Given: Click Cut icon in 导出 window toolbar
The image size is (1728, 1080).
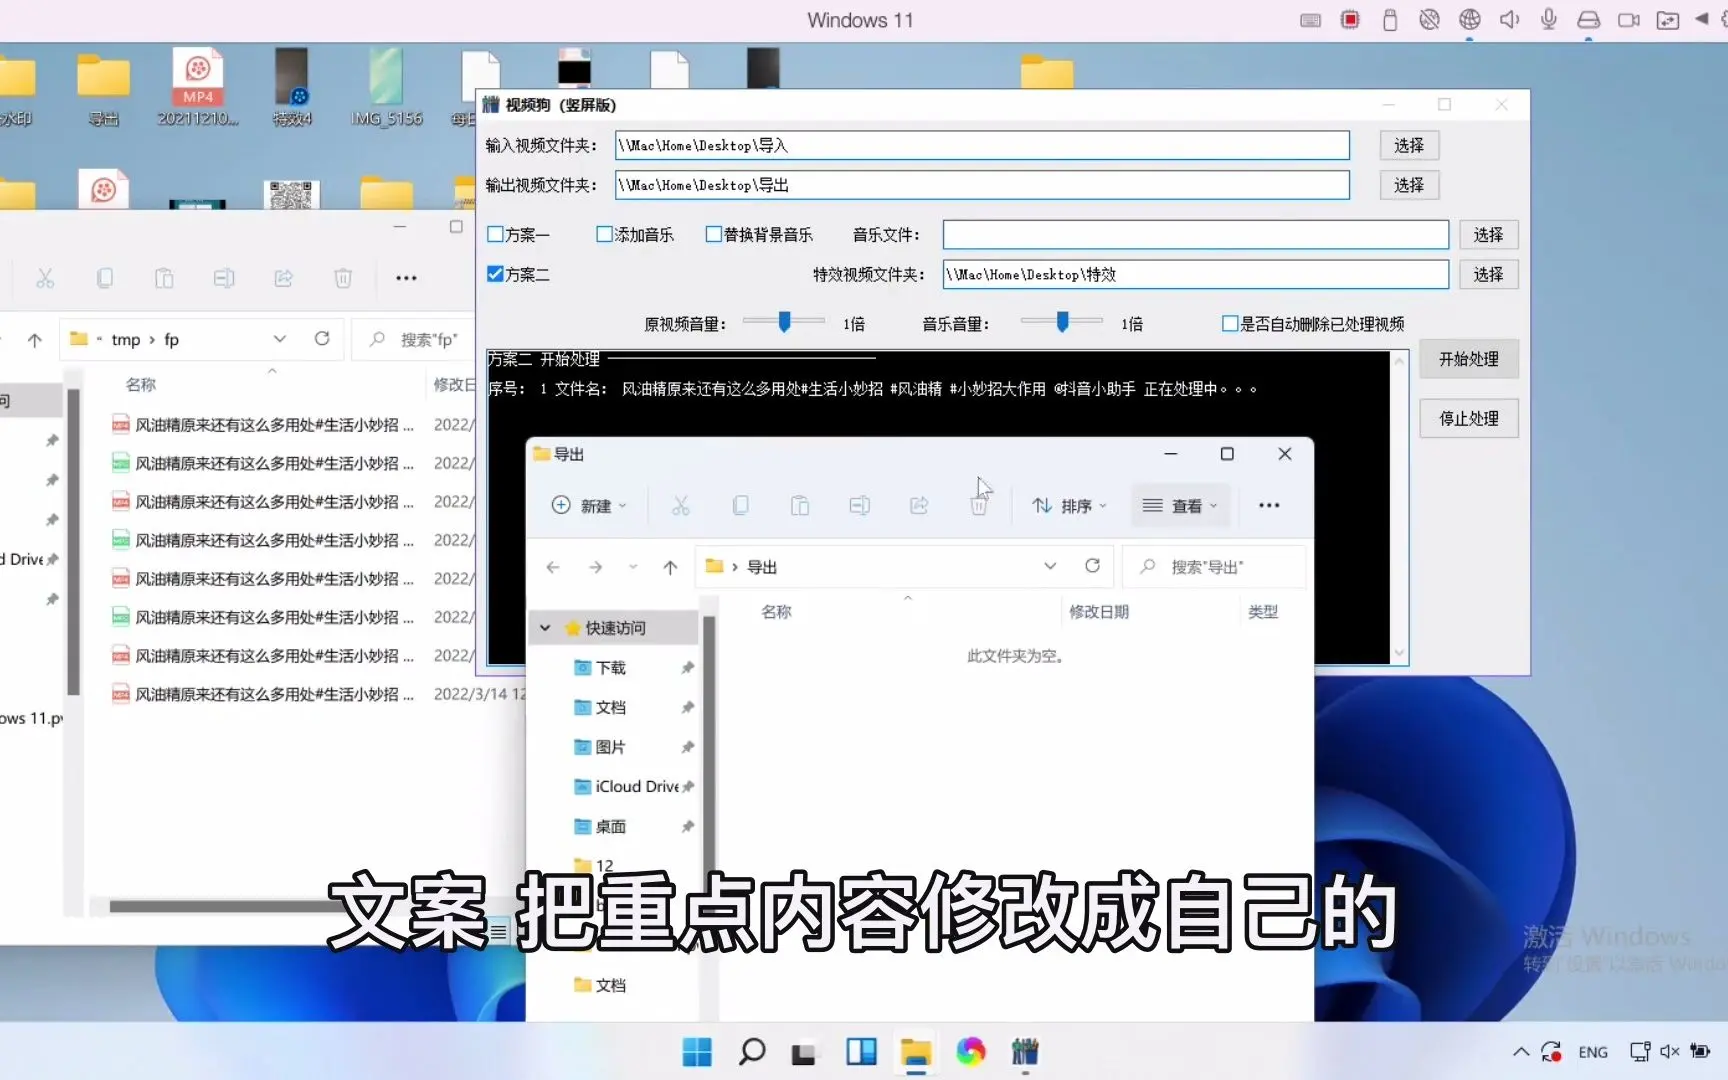Looking at the screenshot, I should (681, 506).
